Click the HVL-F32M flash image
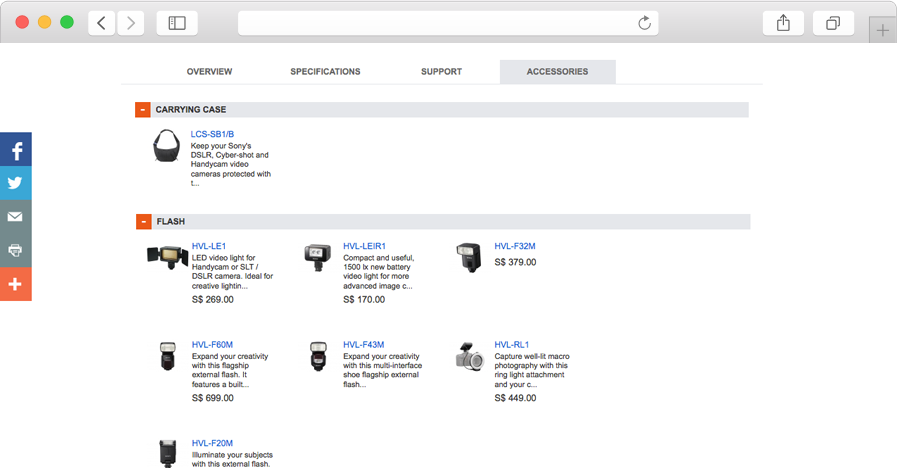The width and height of the screenshot is (897, 468). pos(469,257)
